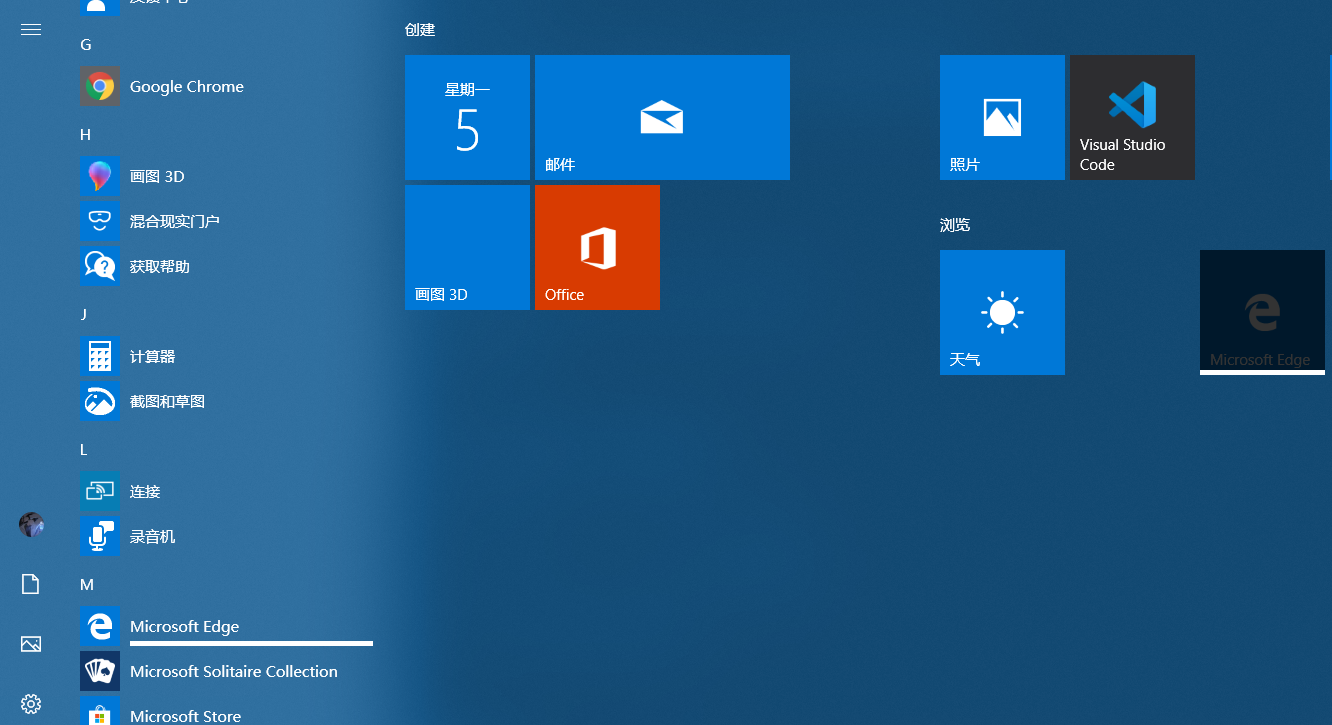Viewport: 1332px width, 725px height.
Task: Click the letter J group header
Action: 85,314
